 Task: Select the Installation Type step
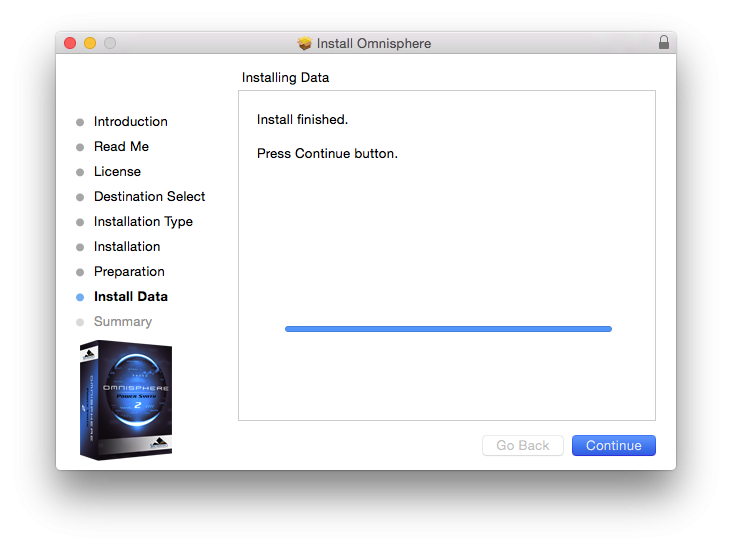pyautogui.click(x=143, y=222)
